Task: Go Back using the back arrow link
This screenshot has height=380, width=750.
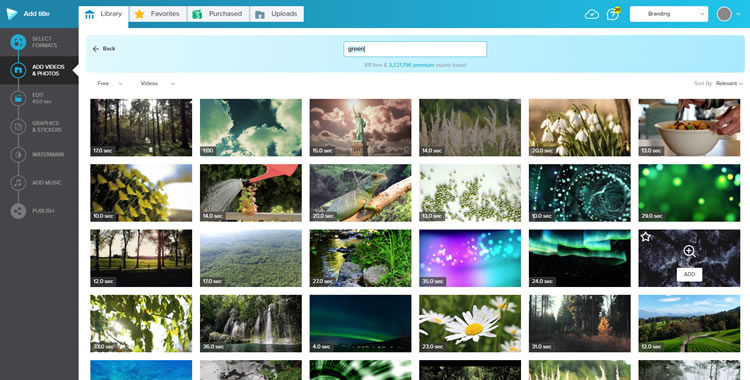Action: coord(104,49)
